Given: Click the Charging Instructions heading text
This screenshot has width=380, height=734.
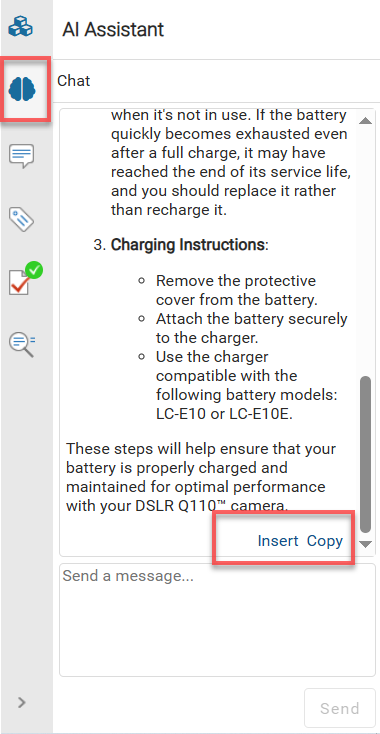Looking at the screenshot, I should [187, 245].
